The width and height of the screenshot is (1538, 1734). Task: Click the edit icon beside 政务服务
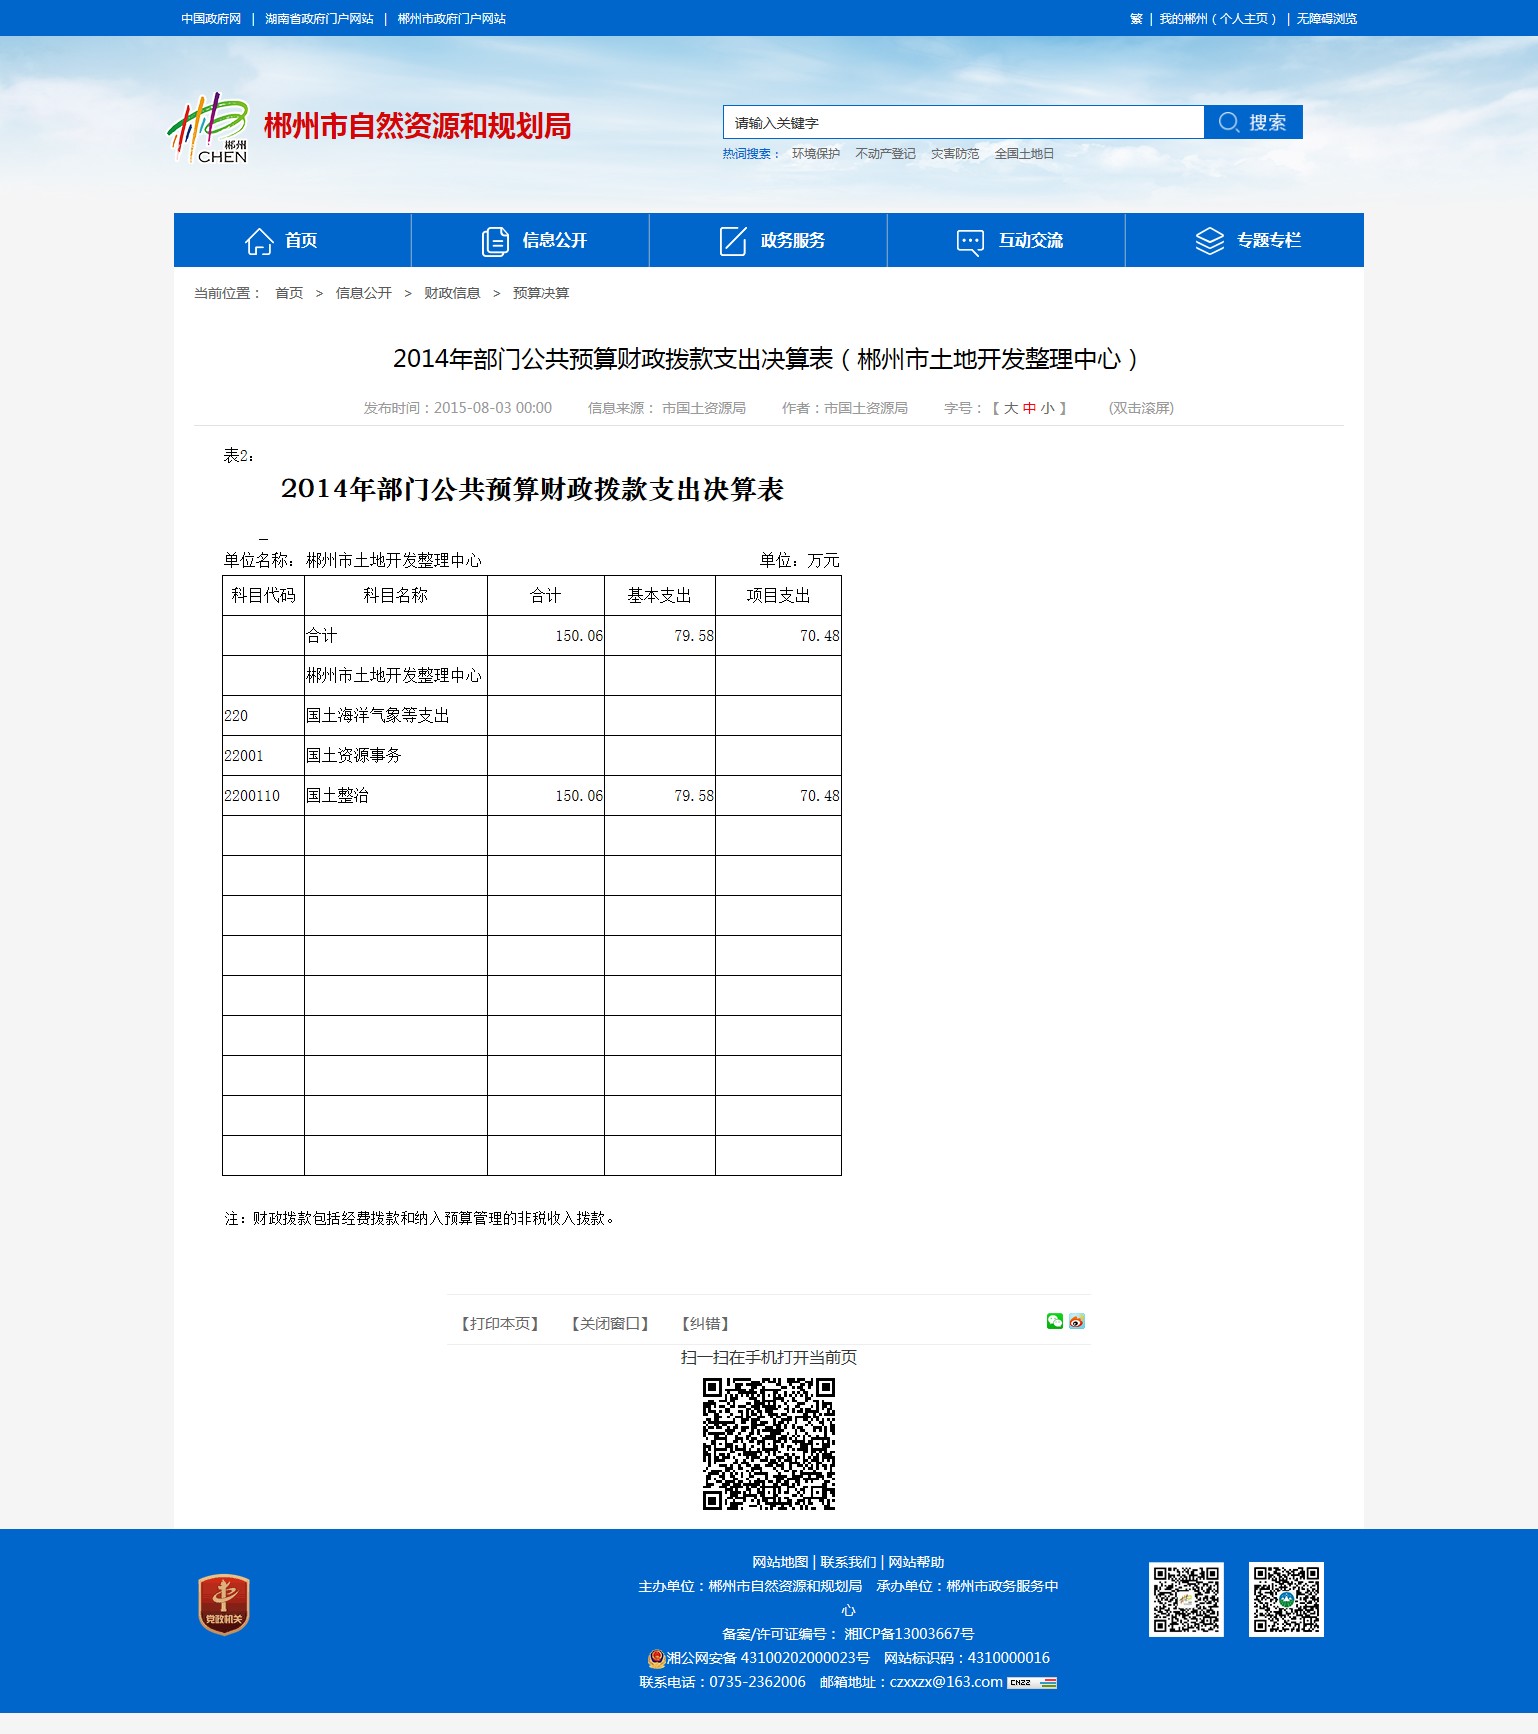pyautogui.click(x=733, y=241)
